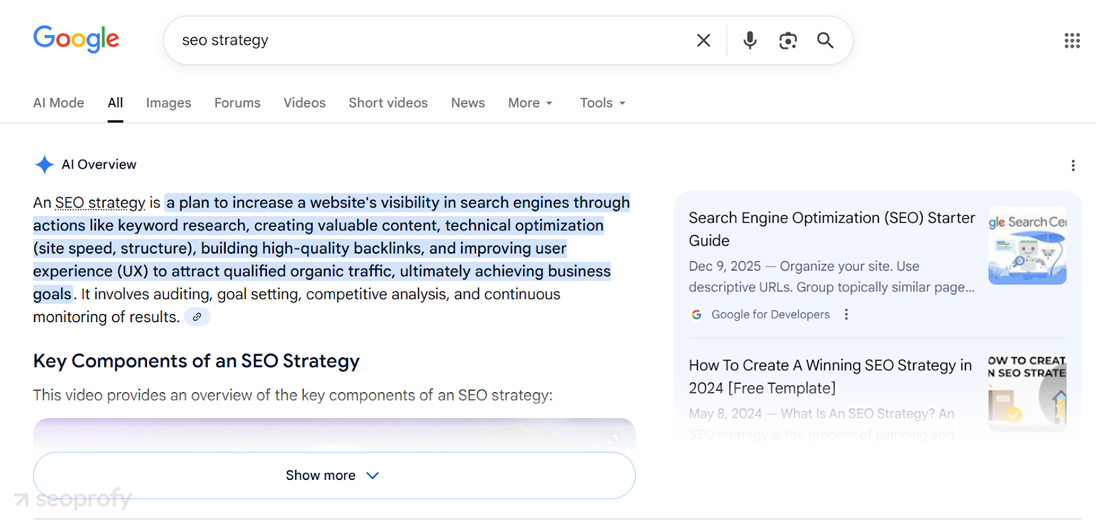Start voice search with the microphone icon
This screenshot has height=523, width=1096.
[750, 41]
